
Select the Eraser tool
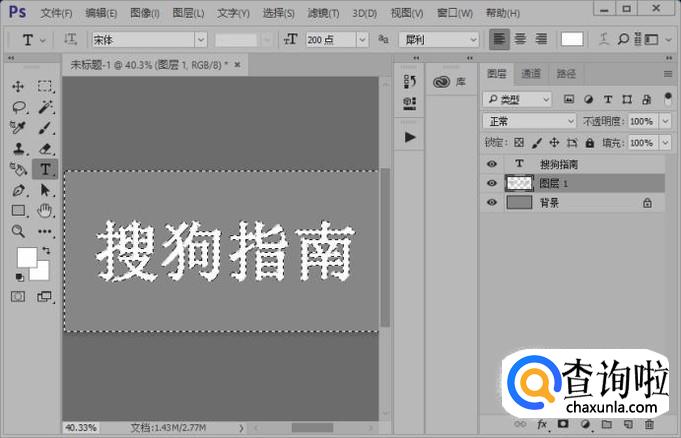point(45,149)
